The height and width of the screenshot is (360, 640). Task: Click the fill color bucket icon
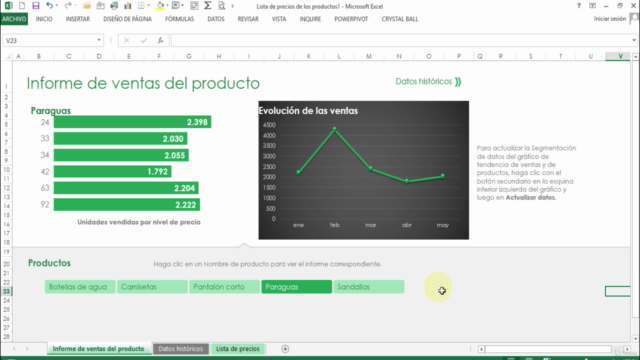click(160, 6)
